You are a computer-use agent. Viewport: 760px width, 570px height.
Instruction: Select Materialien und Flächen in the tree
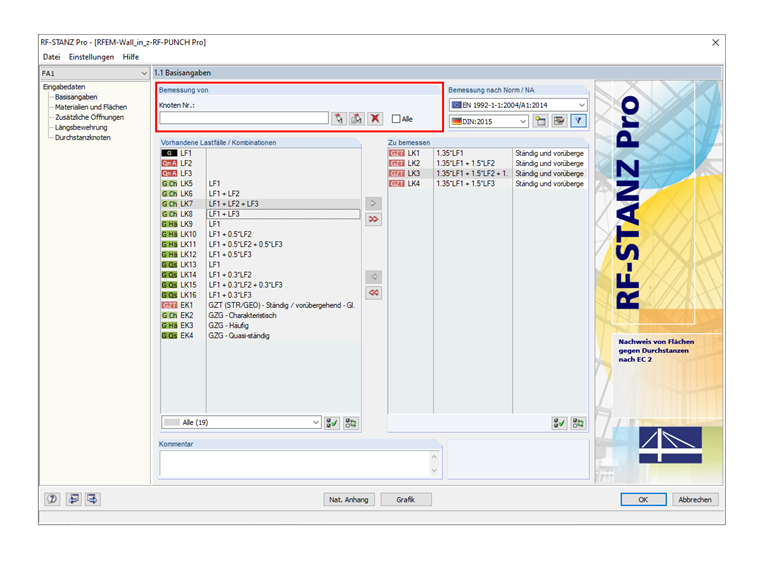(91, 107)
